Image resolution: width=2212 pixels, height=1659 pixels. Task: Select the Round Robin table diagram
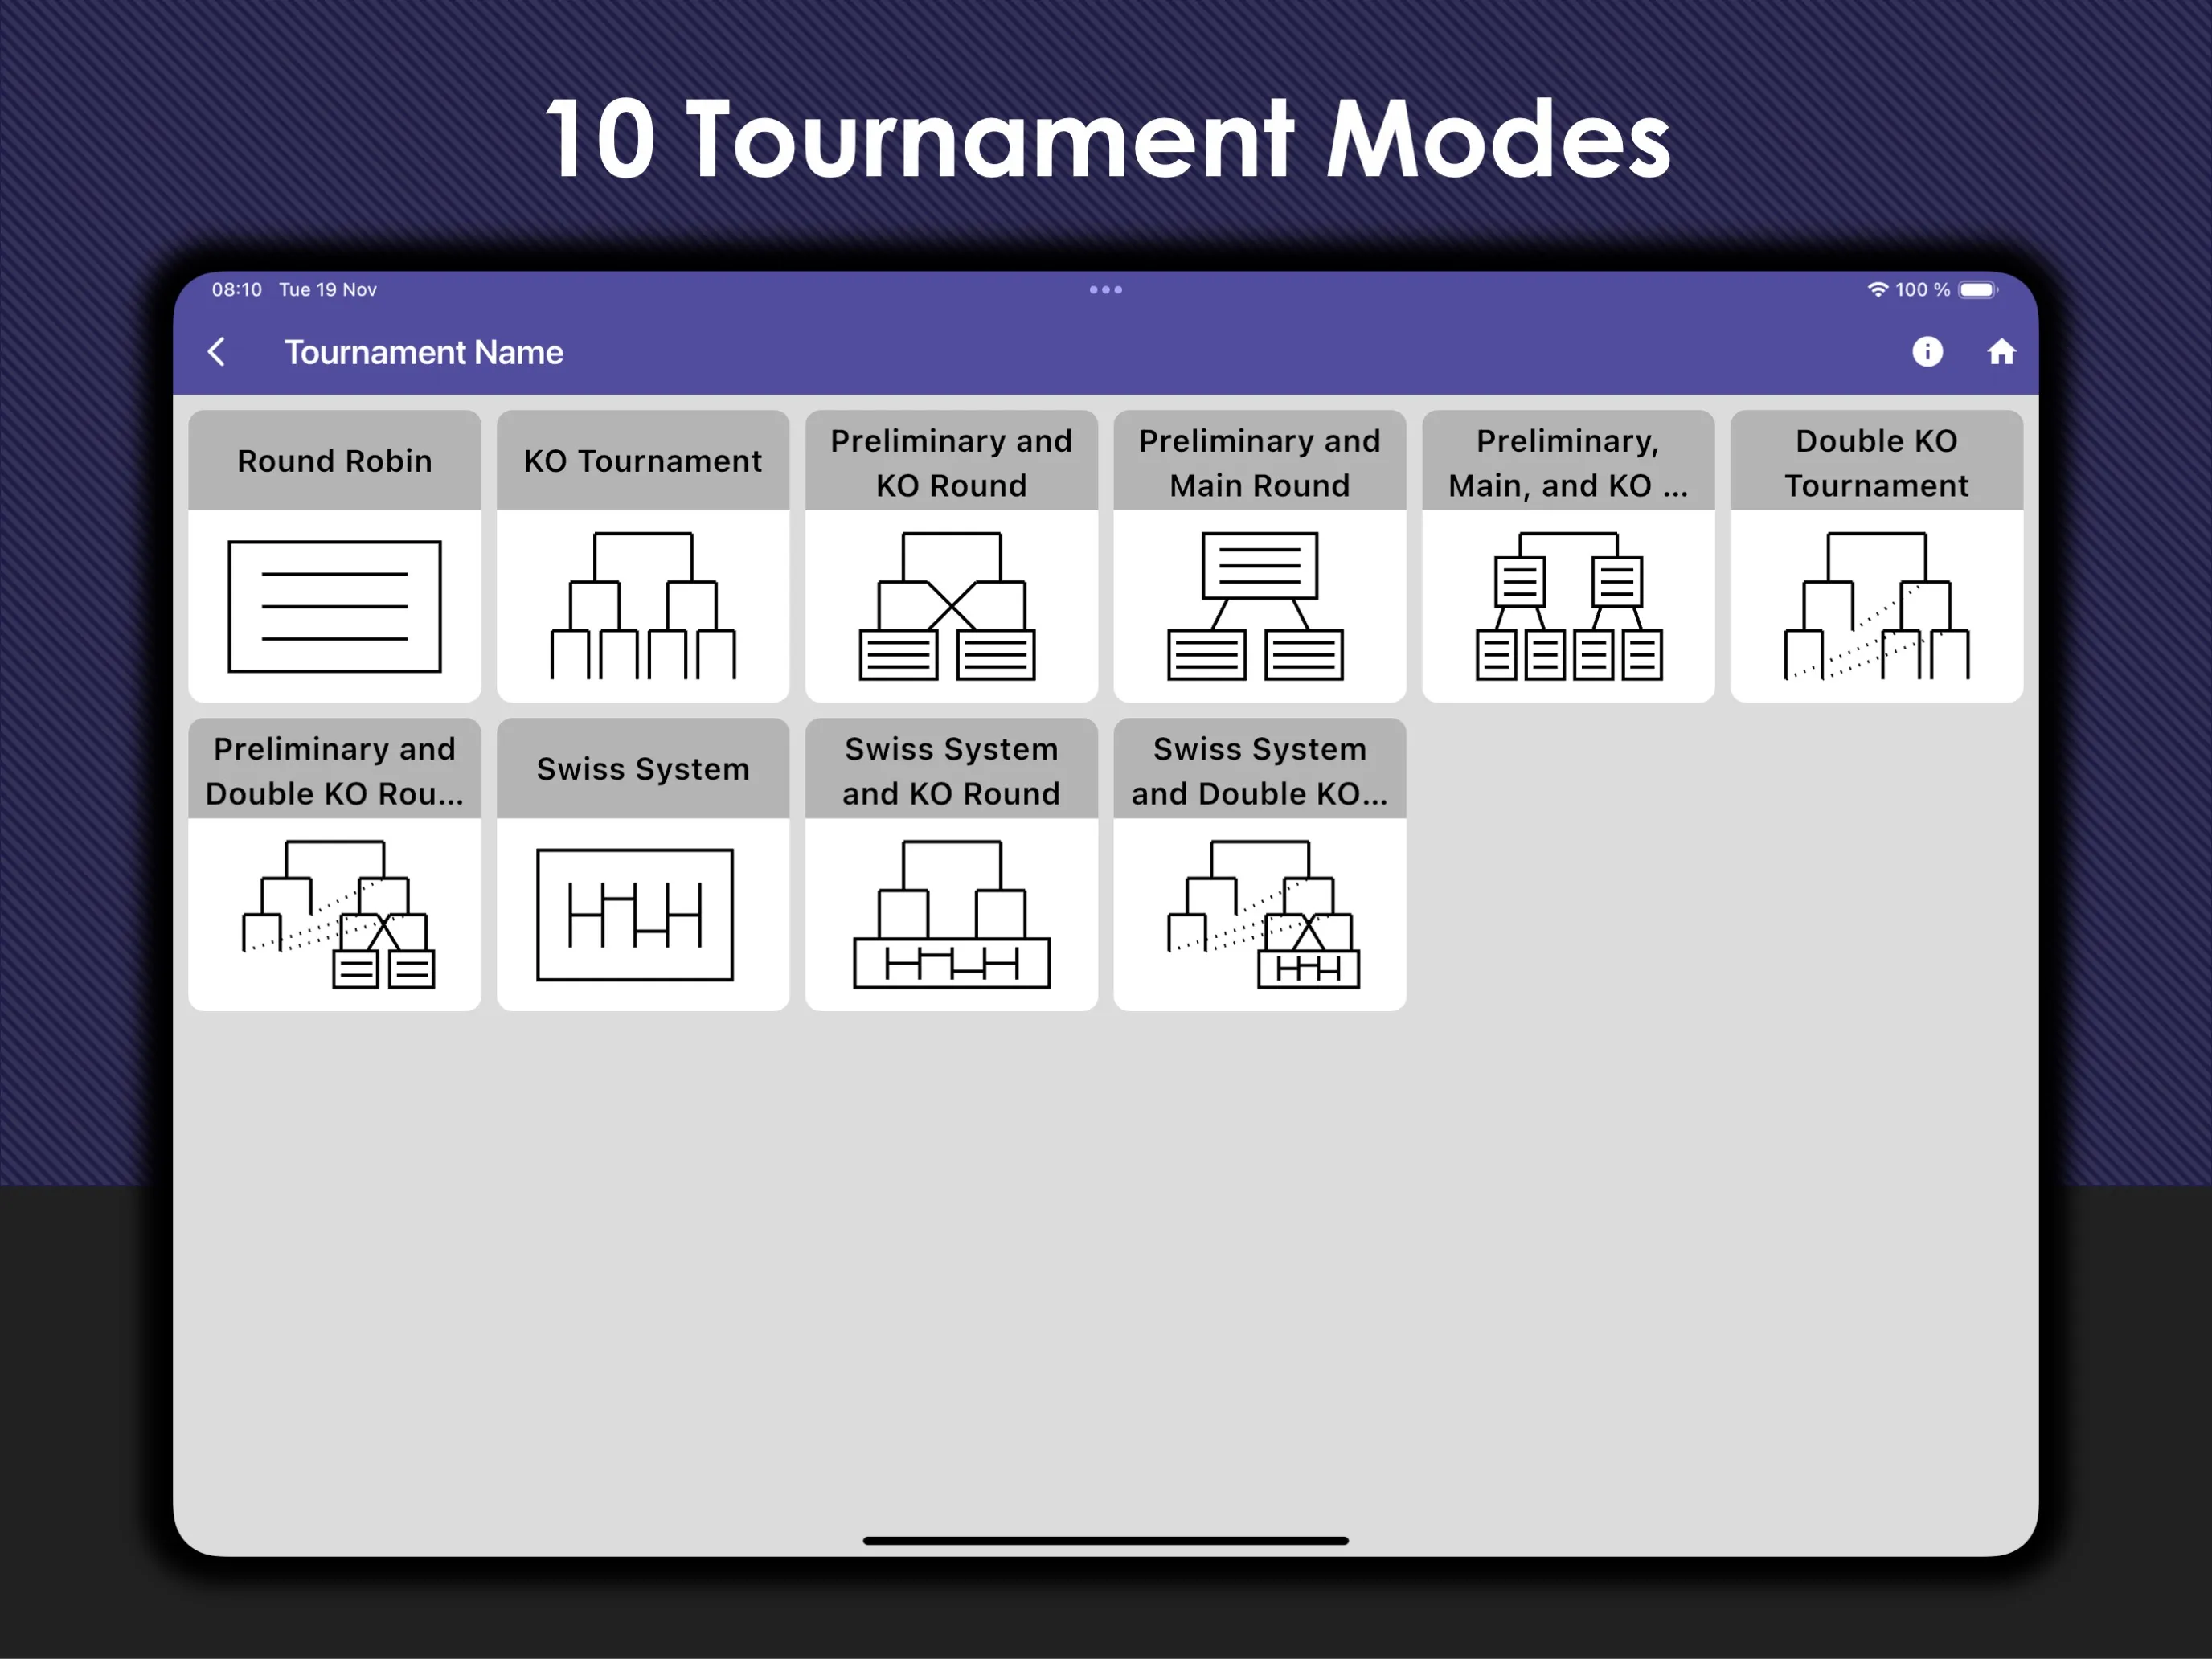[334, 606]
